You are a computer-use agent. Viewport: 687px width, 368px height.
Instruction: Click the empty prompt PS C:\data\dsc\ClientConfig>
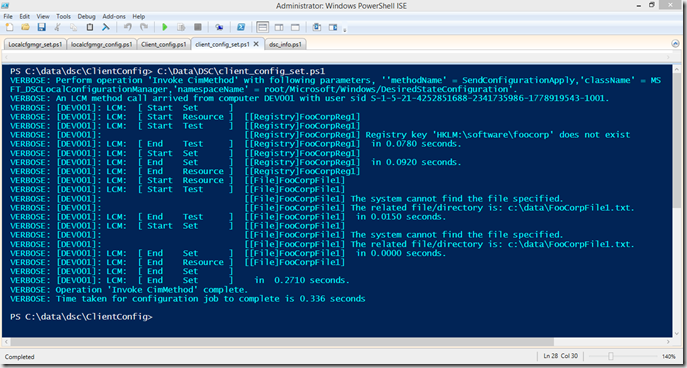(x=81, y=317)
